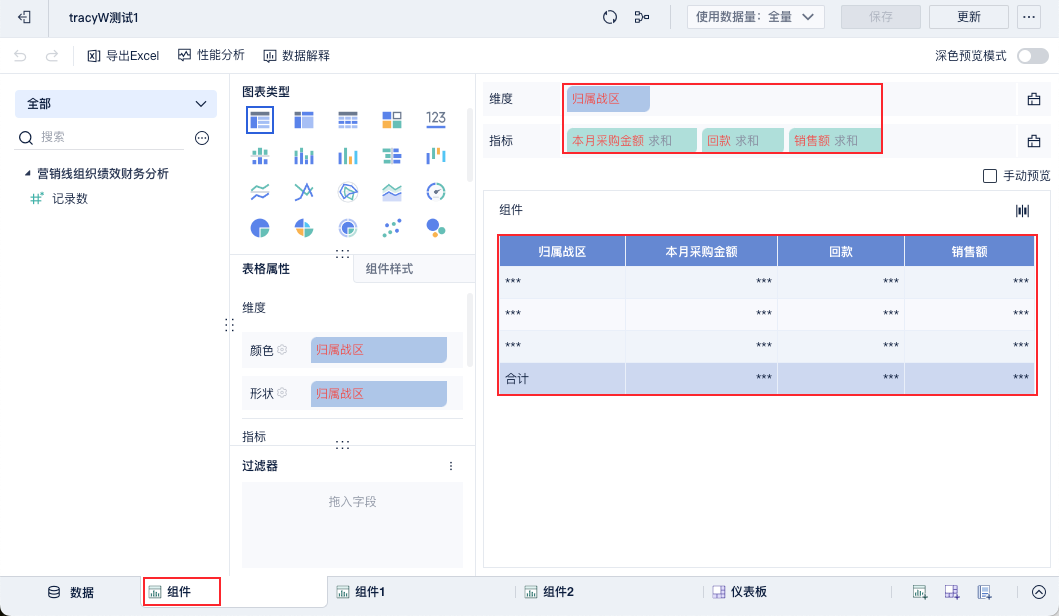Open the 指标 row clear/toolbox icon
Viewport: 1059px width, 616px height.
[1033, 141]
